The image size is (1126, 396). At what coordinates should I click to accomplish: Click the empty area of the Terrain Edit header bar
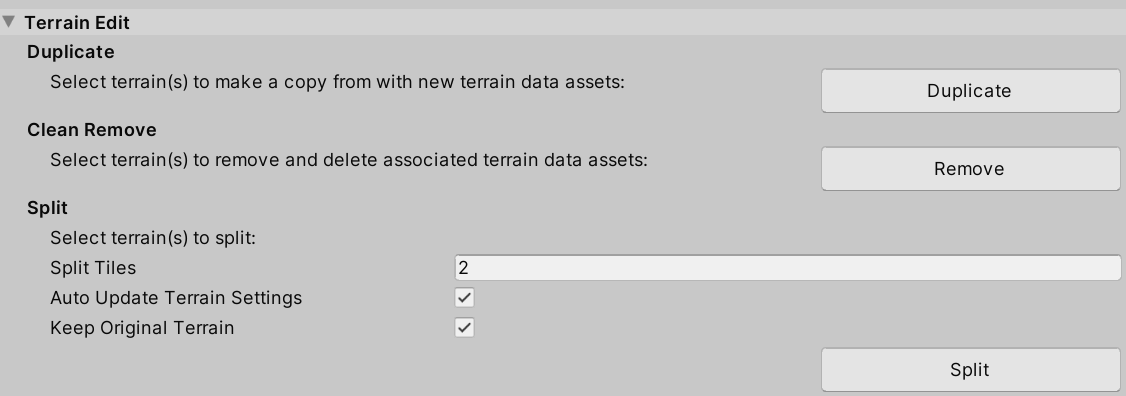(625, 22)
